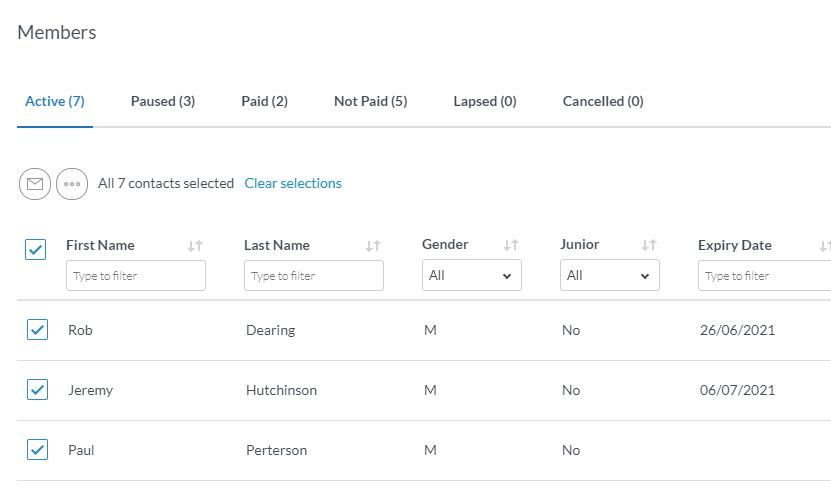Click the Clear selections link
The width and height of the screenshot is (831, 489).
293,184
